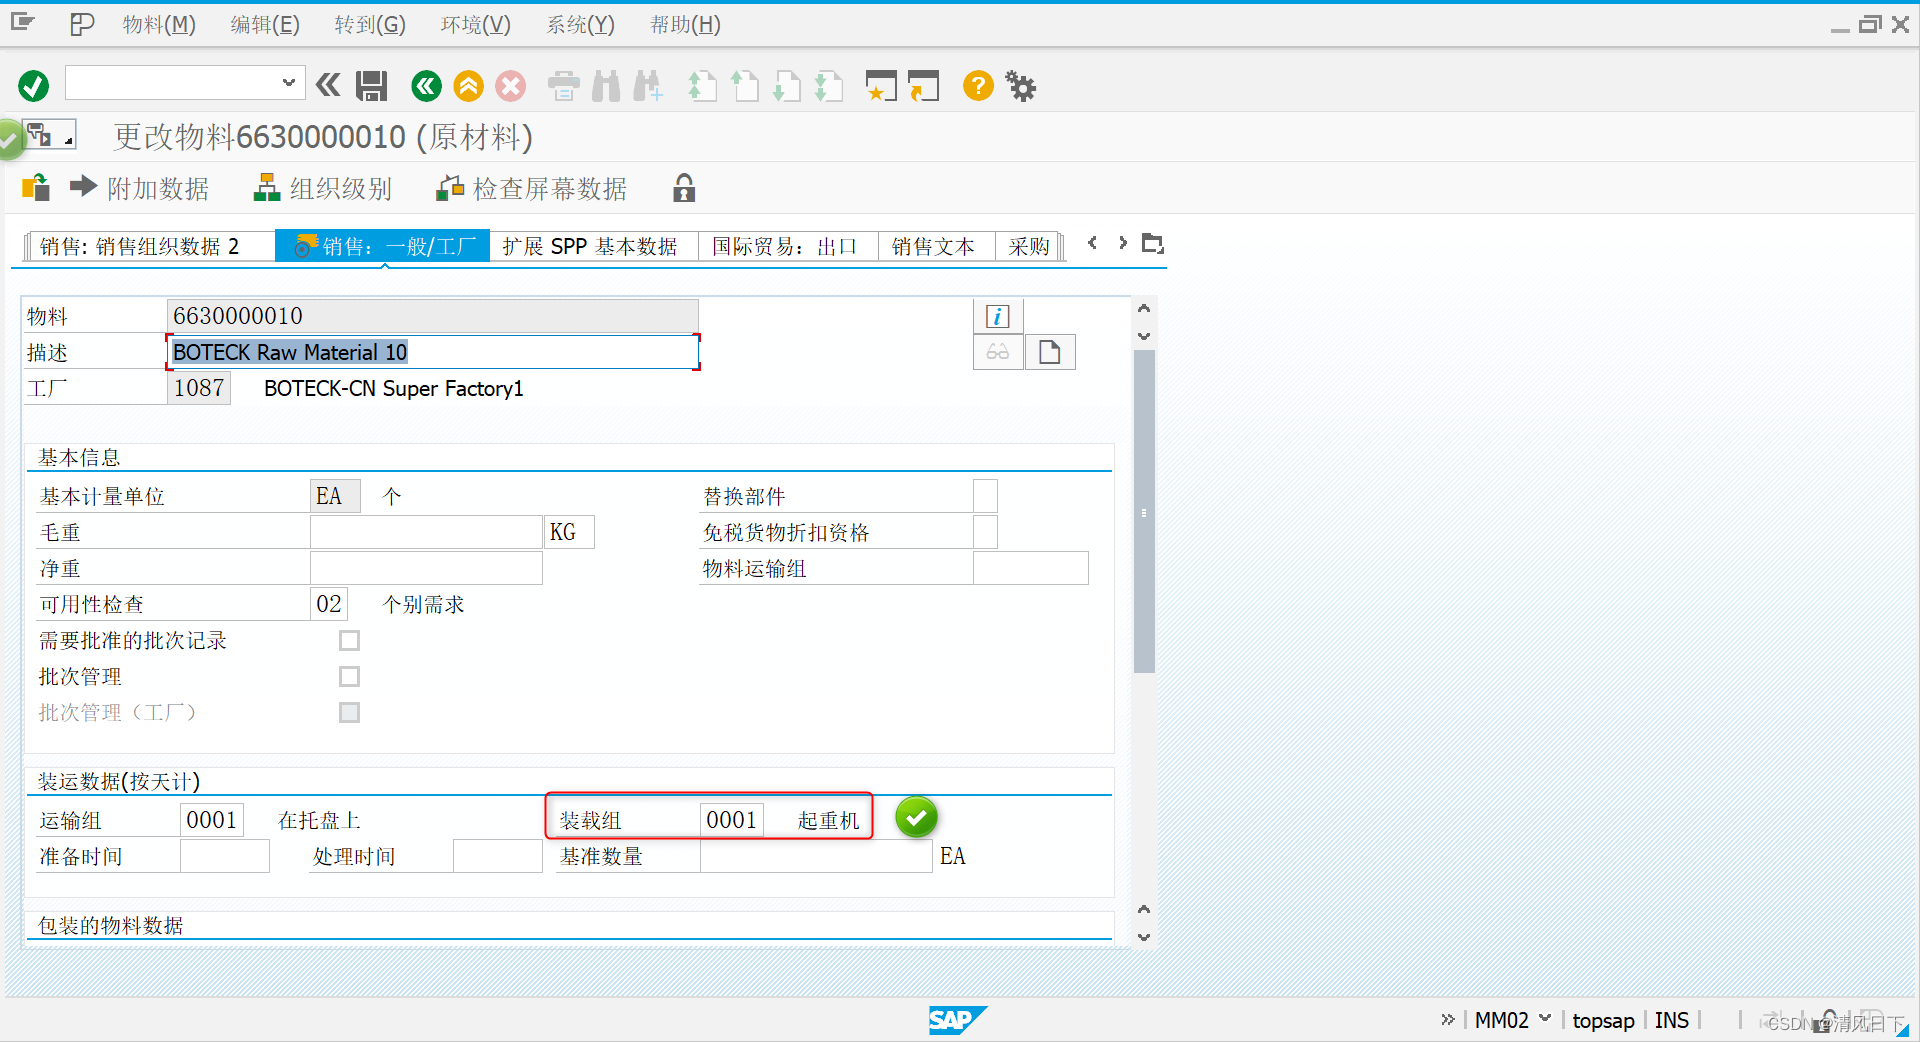Collapse the command field double-chevron
1920x1042 pixels.
328,85
